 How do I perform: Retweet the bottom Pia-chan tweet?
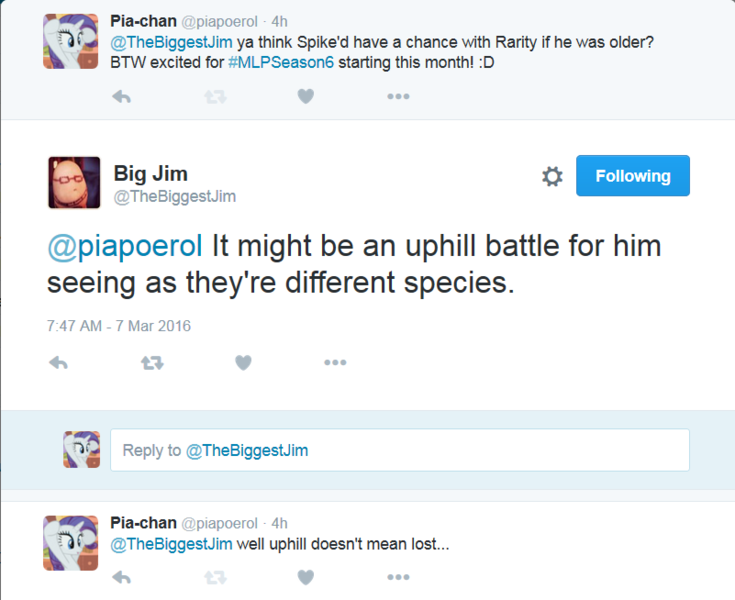point(215,577)
